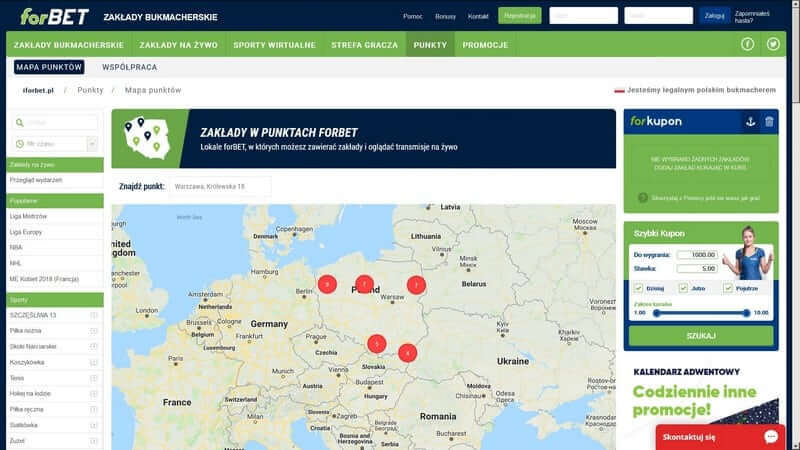800x450 pixels.
Task: Open the Pomoc link
Action: click(412, 16)
